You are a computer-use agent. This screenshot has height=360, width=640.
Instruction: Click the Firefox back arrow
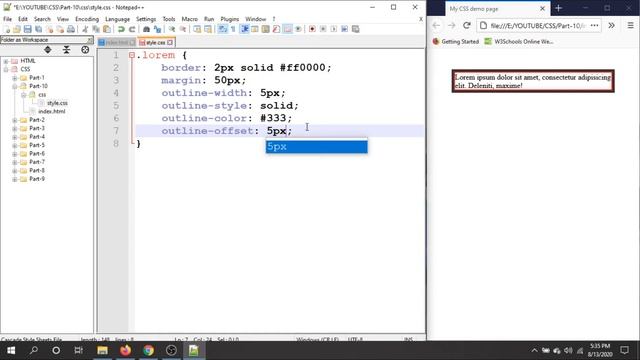[x=436, y=25]
